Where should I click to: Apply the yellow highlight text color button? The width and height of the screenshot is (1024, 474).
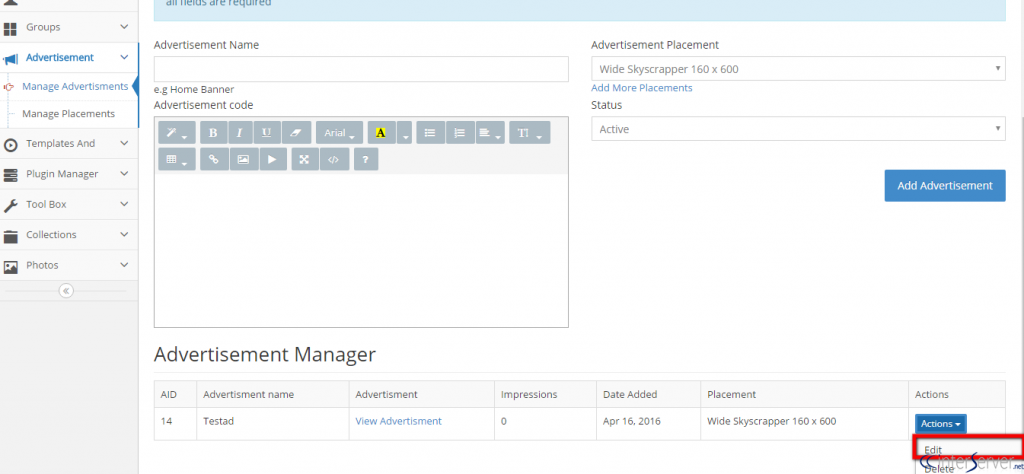click(381, 133)
